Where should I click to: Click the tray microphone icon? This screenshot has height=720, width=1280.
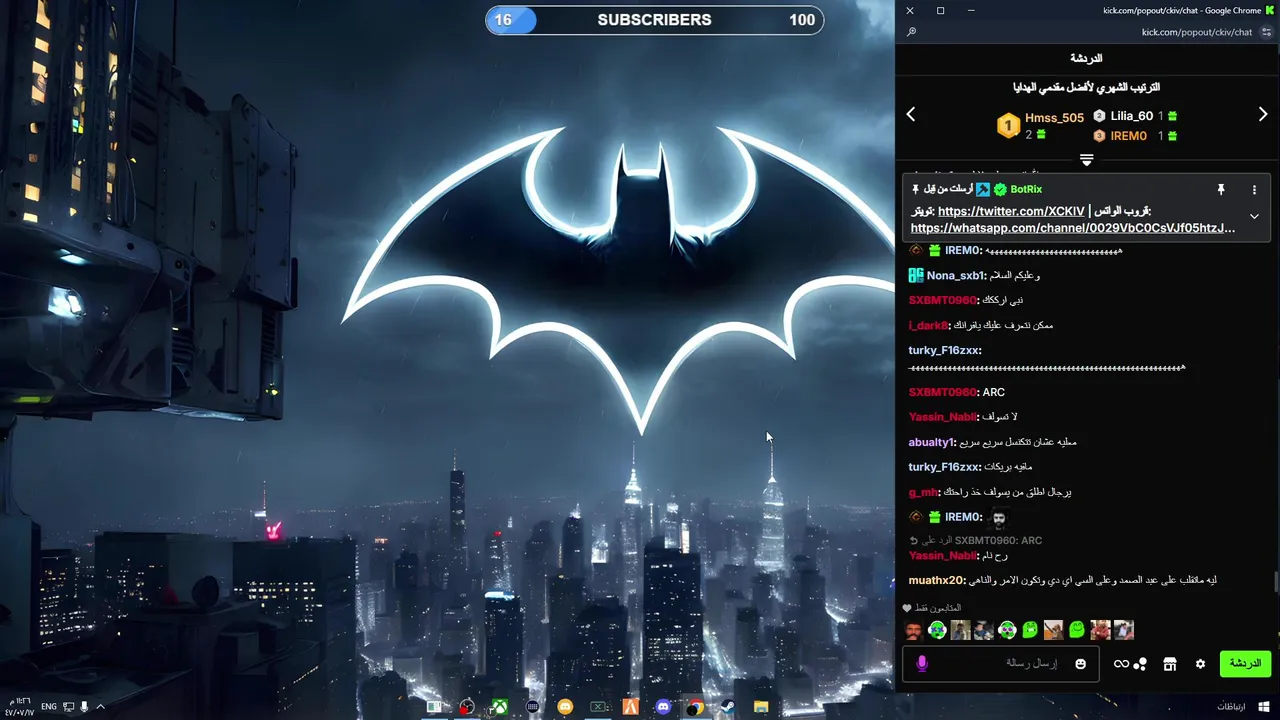(x=84, y=707)
